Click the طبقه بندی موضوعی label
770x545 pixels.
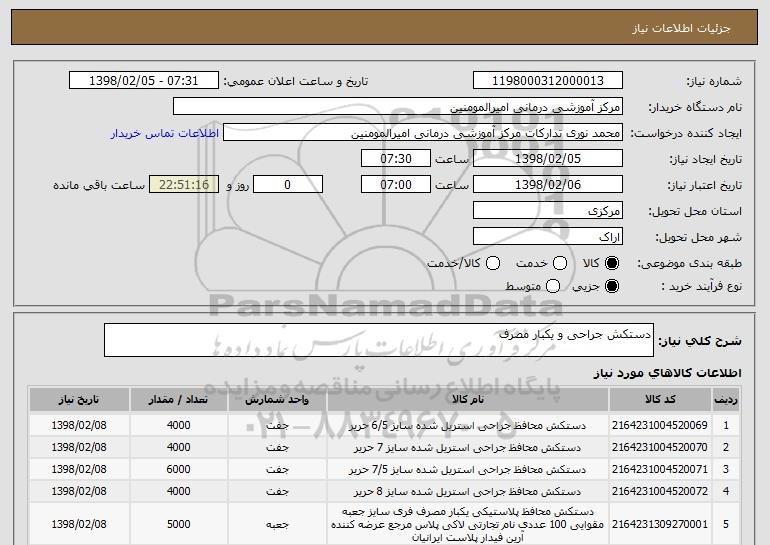689,263
